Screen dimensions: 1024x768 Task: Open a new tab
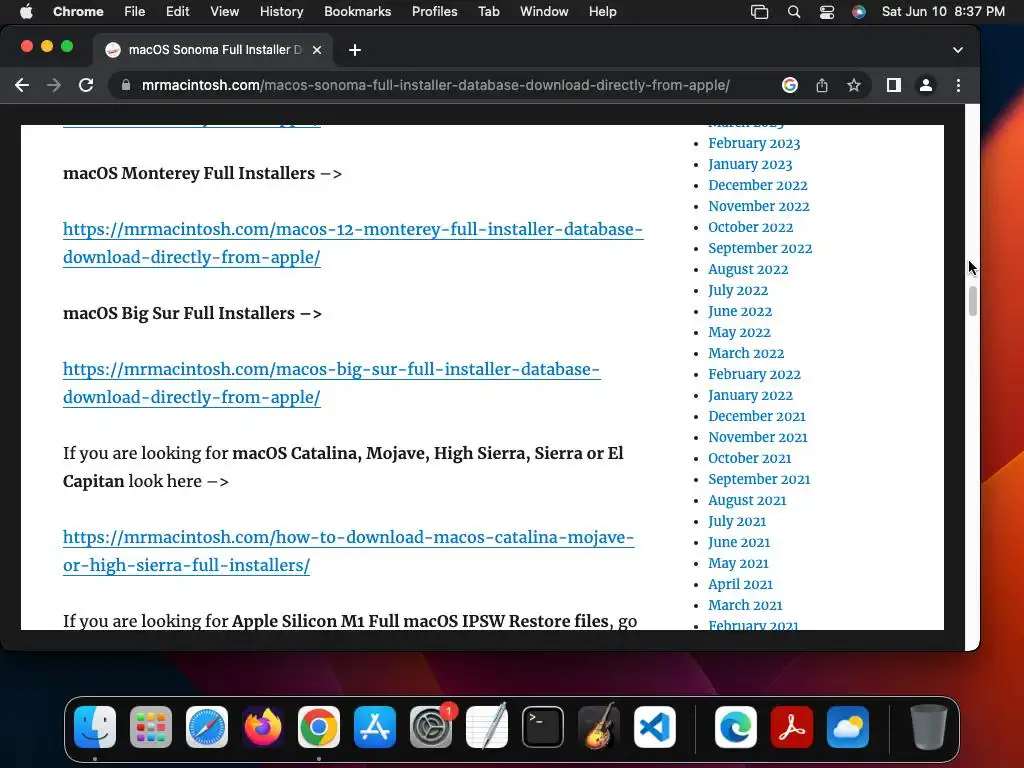[355, 50]
